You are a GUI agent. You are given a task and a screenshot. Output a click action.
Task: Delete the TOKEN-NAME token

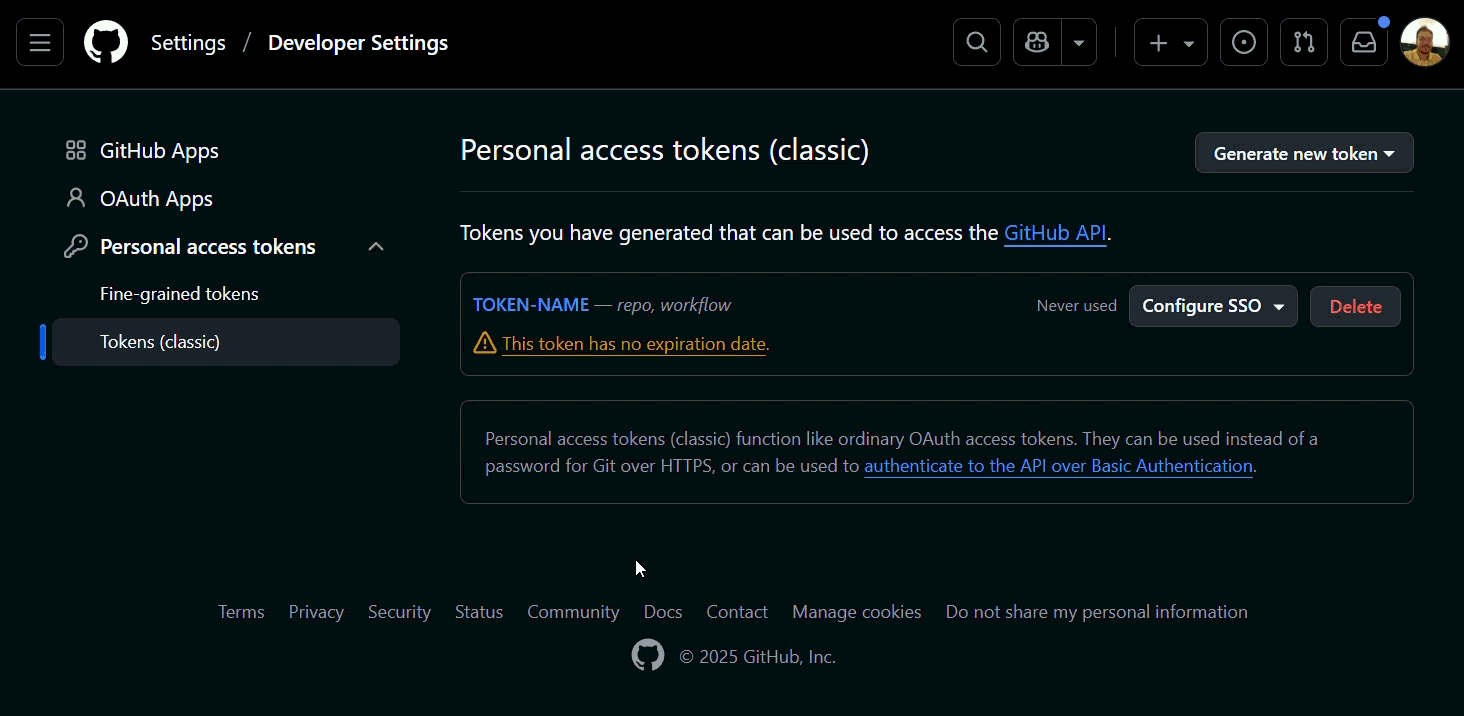pyautogui.click(x=1355, y=306)
